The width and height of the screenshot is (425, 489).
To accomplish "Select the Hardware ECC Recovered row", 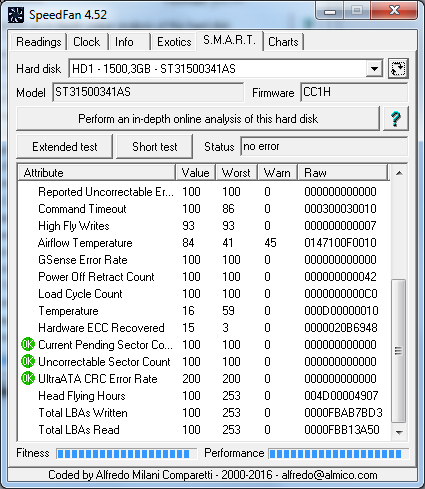I will point(204,328).
